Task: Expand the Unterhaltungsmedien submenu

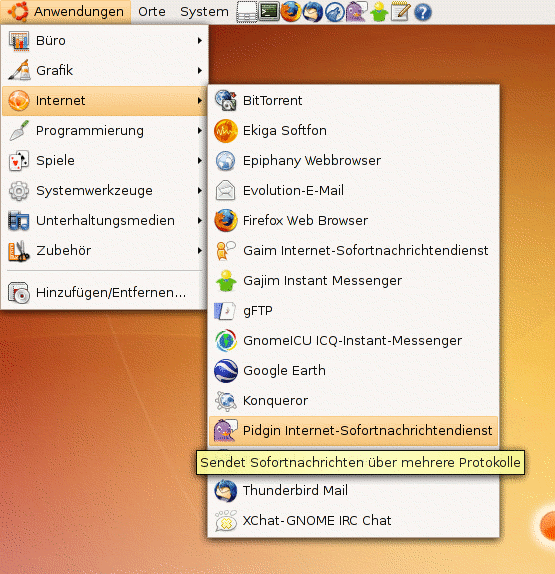Action: coord(105,220)
